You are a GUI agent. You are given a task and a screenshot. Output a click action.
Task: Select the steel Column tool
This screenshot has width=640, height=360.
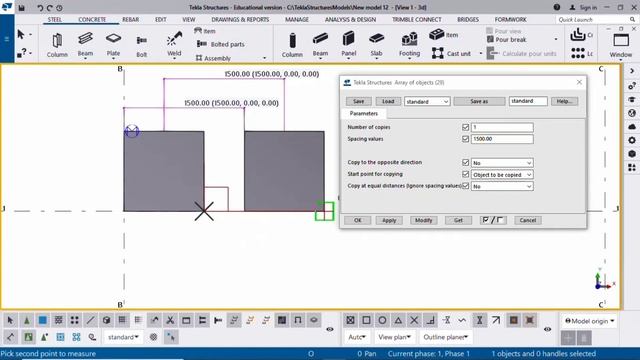[57, 44]
